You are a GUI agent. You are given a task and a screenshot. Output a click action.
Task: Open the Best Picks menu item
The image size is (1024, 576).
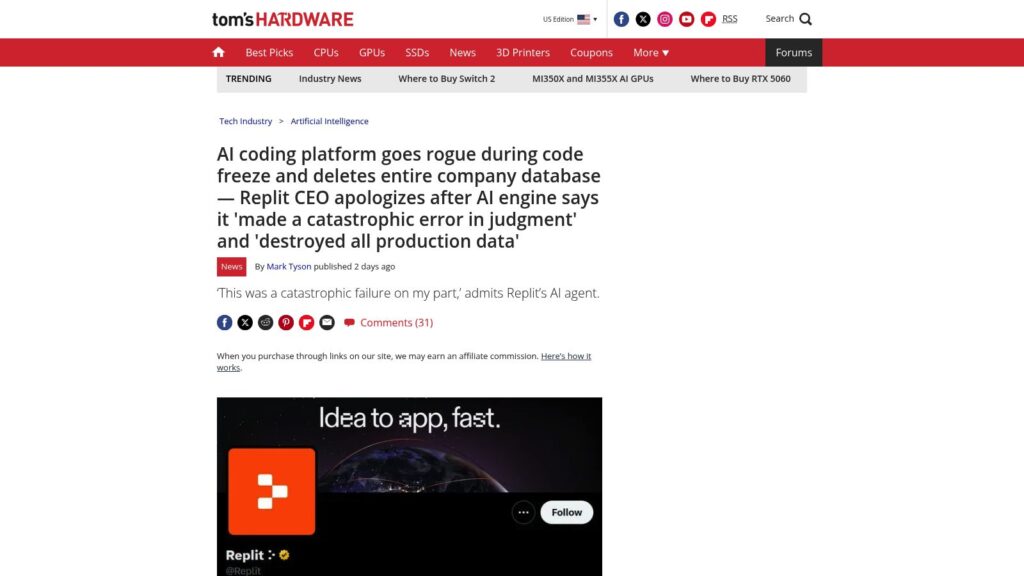(x=269, y=52)
